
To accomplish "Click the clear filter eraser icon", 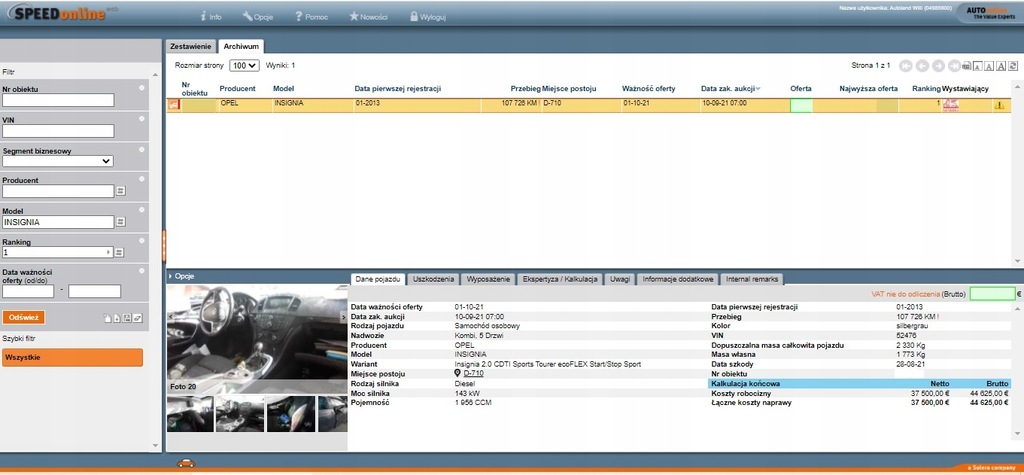I will [138, 318].
